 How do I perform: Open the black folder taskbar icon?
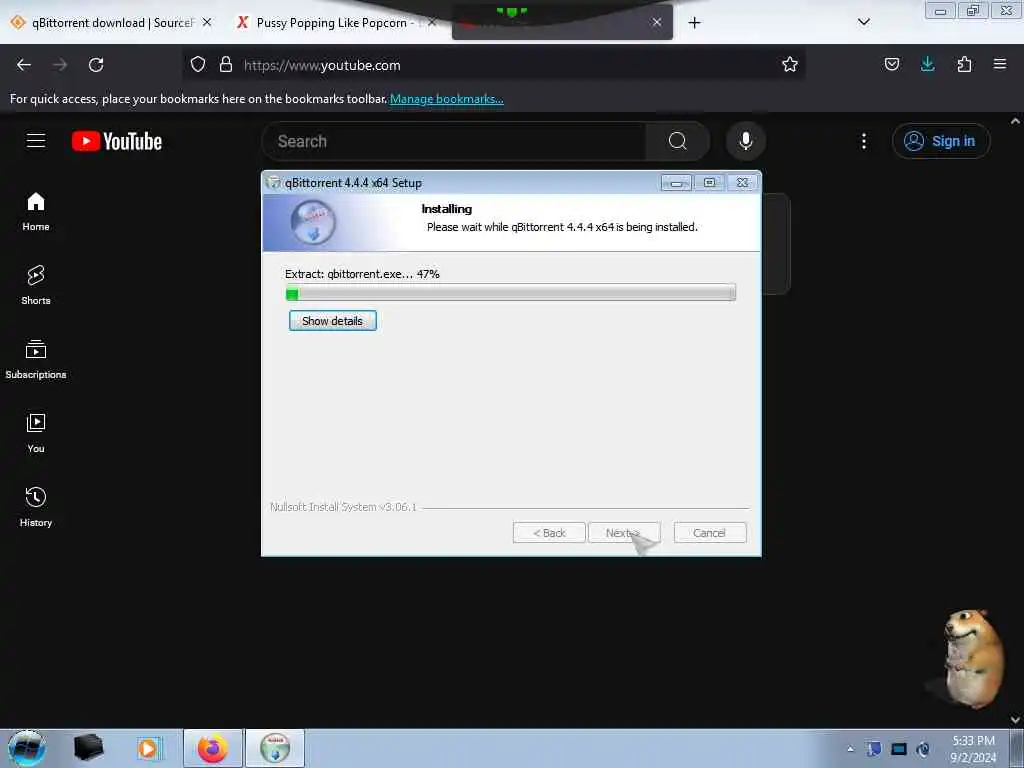[x=88, y=748]
